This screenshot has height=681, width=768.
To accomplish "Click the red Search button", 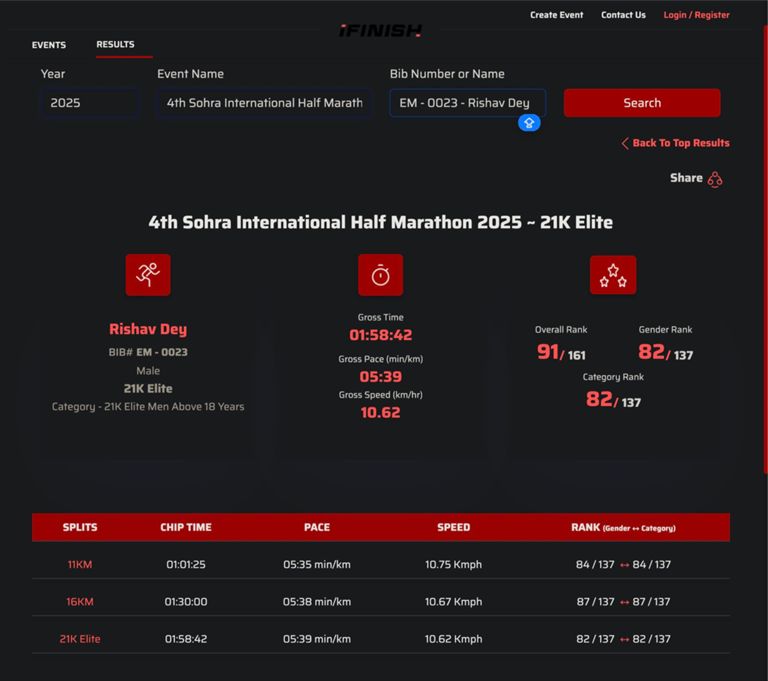I will 642,103.
